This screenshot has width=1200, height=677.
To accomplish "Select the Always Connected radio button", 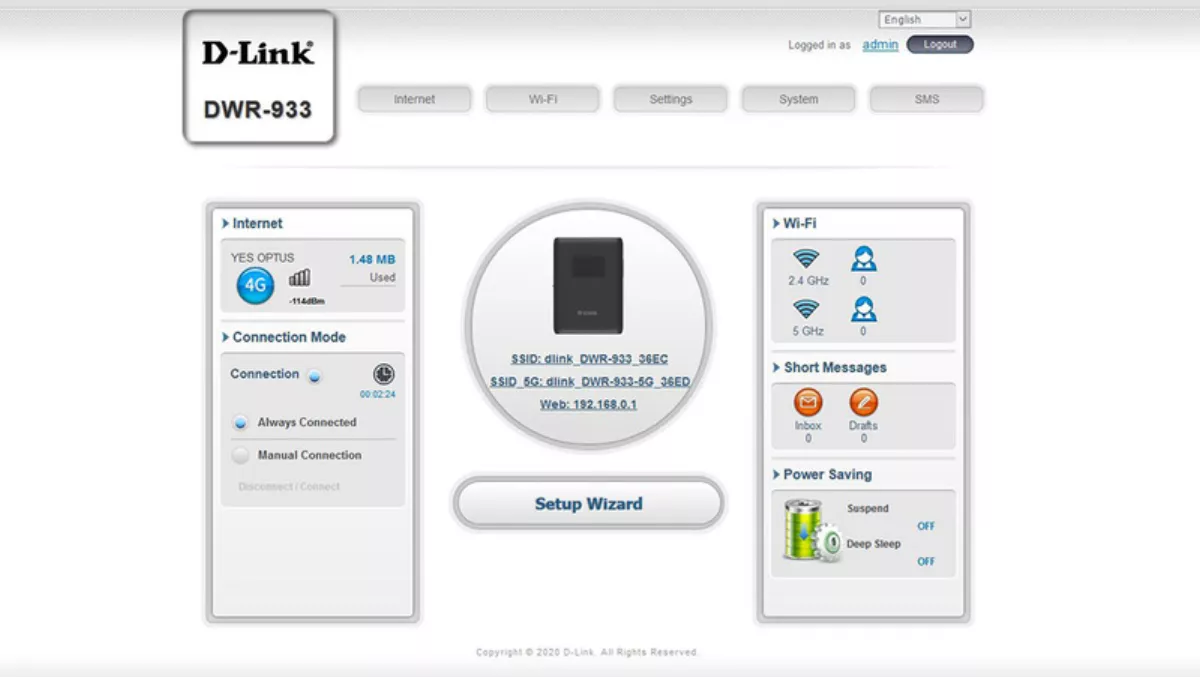I will pos(240,423).
